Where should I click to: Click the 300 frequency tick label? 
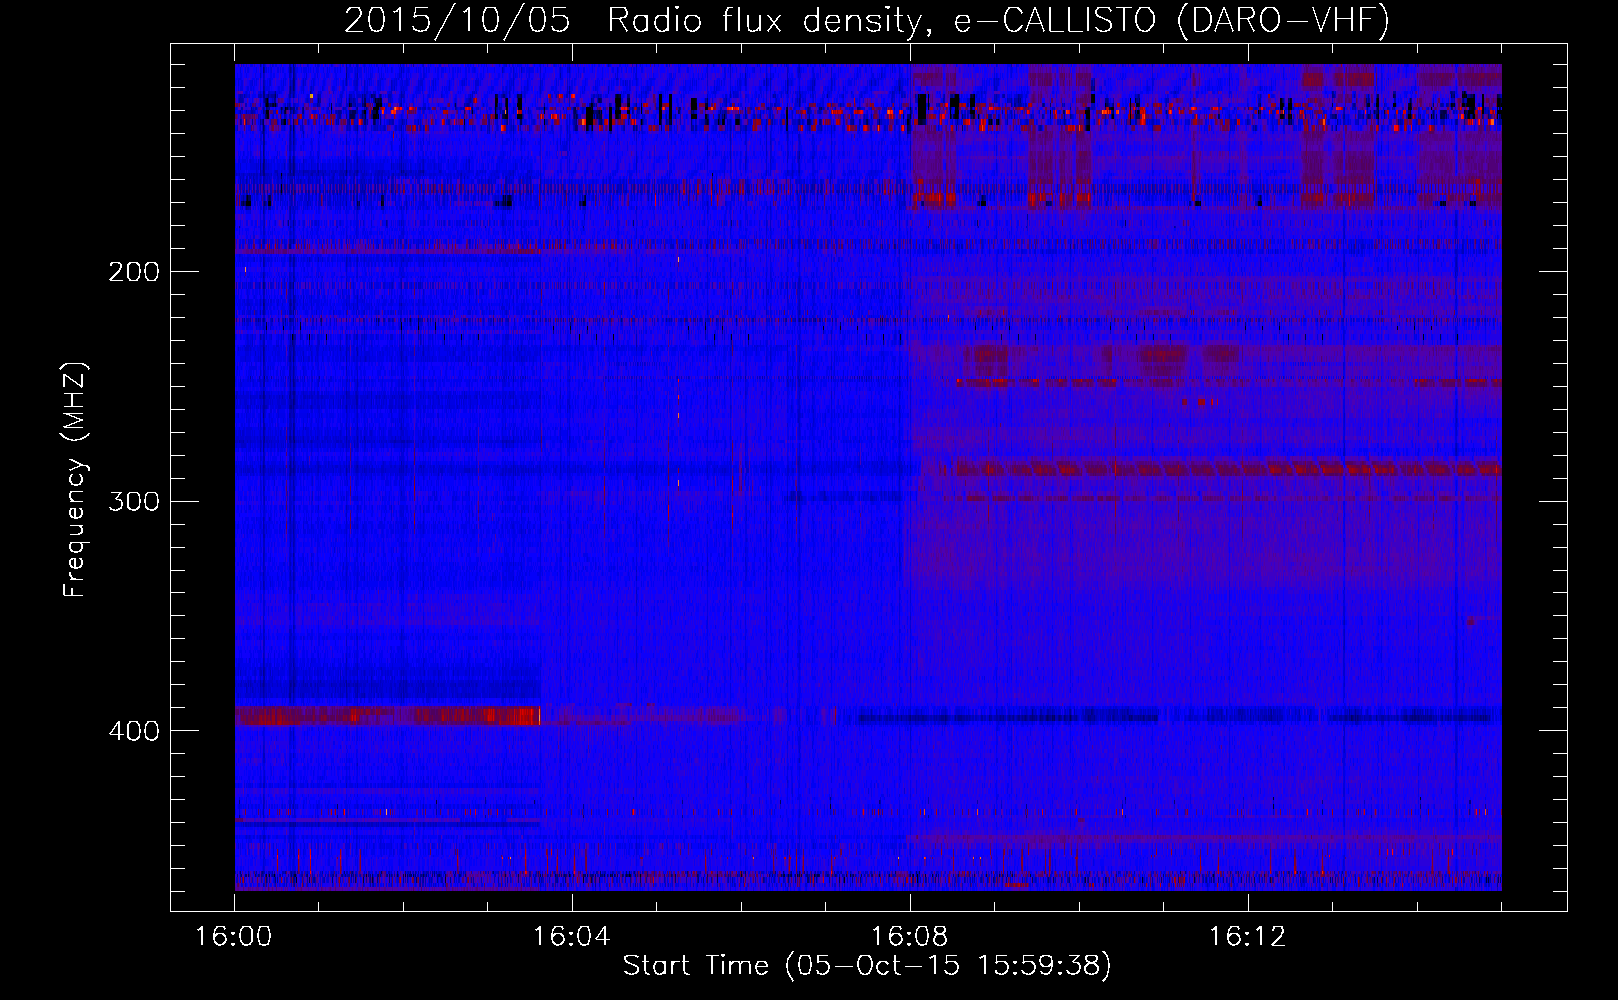coord(134,501)
